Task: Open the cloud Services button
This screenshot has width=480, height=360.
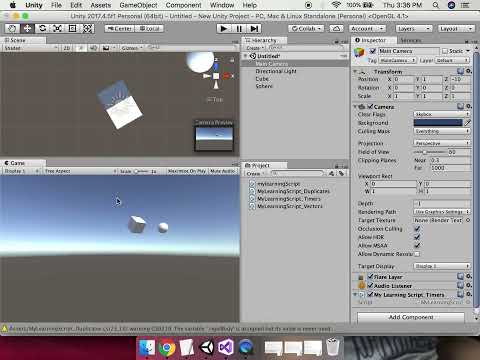Action: pyautogui.click(x=336, y=29)
